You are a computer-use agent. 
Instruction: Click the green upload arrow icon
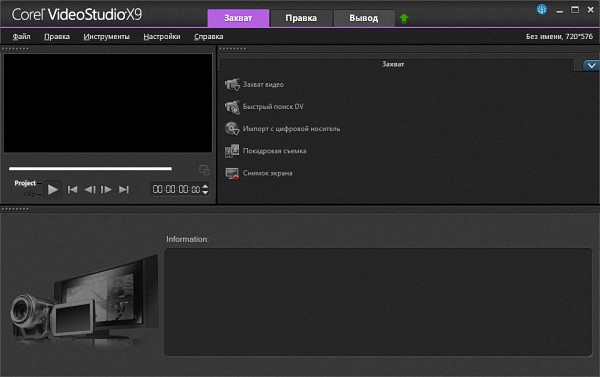(x=404, y=18)
